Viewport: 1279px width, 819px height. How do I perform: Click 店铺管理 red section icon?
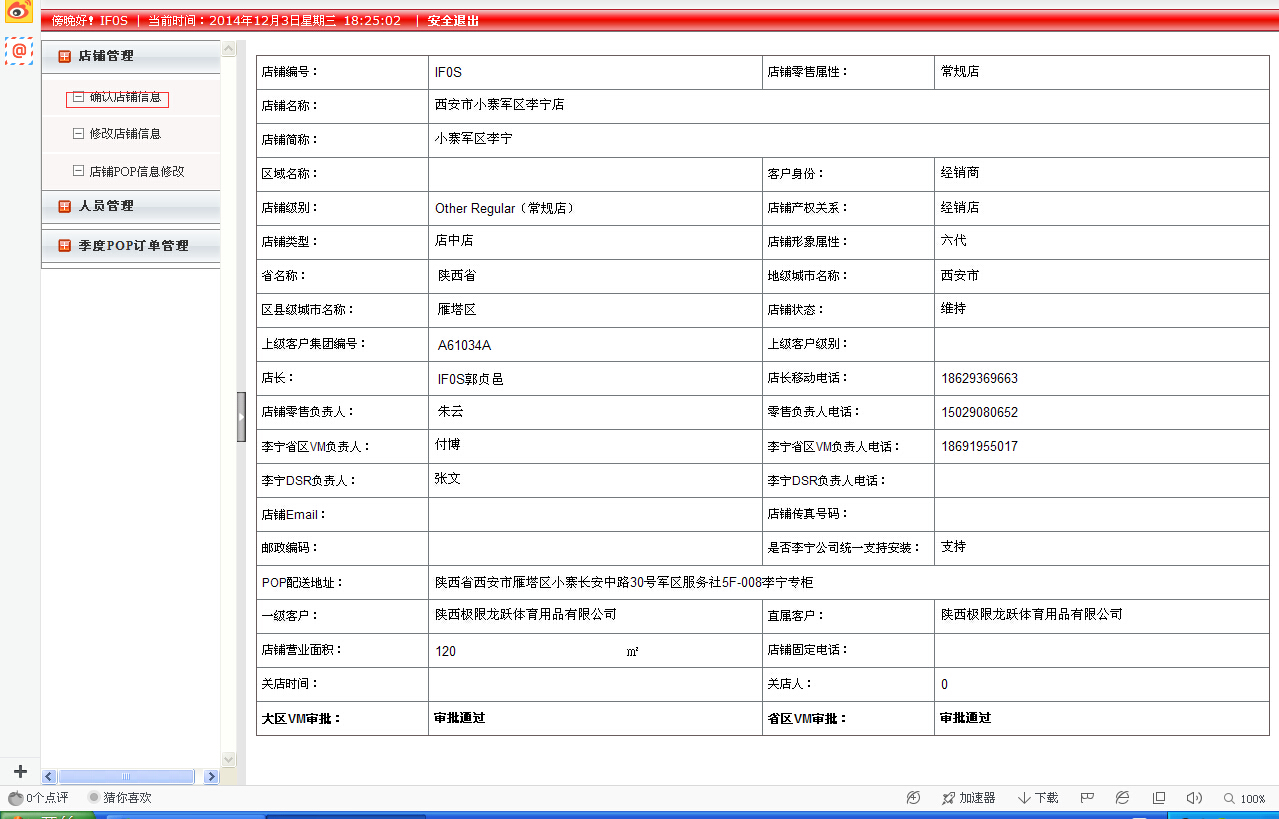pos(64,56)
